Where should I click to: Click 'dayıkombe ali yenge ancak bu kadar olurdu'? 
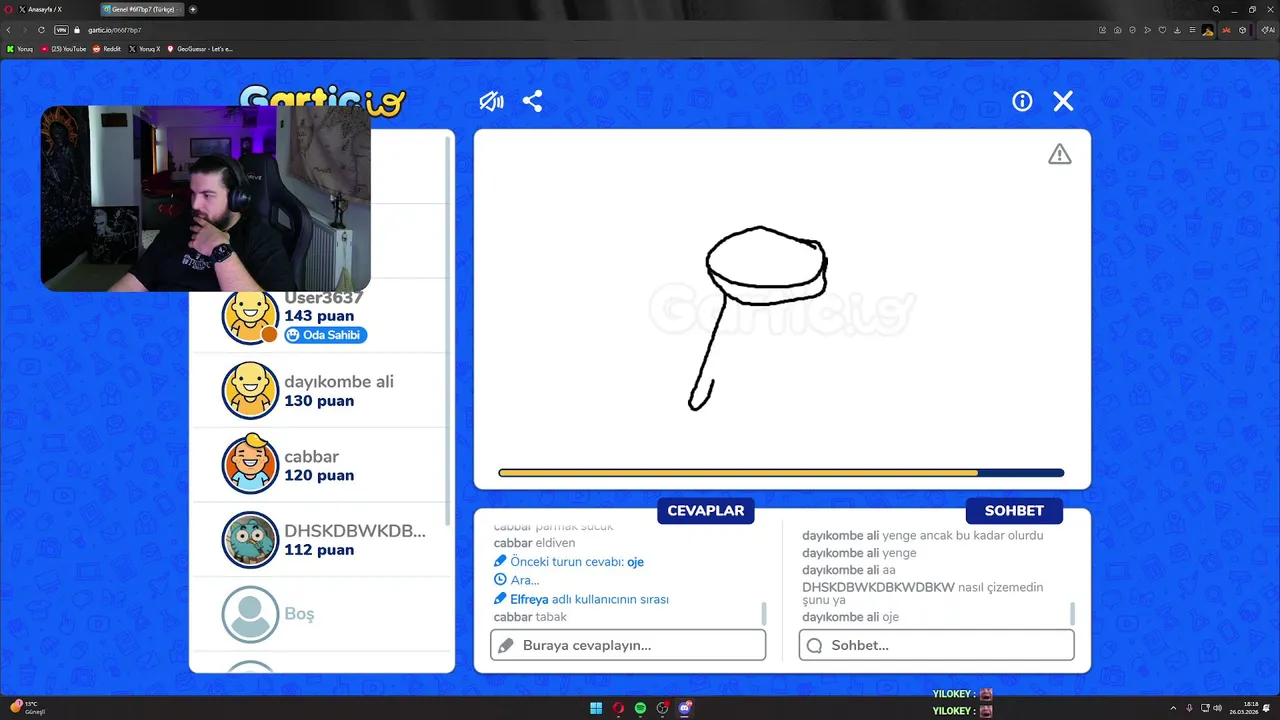click(x=922, y=536)
